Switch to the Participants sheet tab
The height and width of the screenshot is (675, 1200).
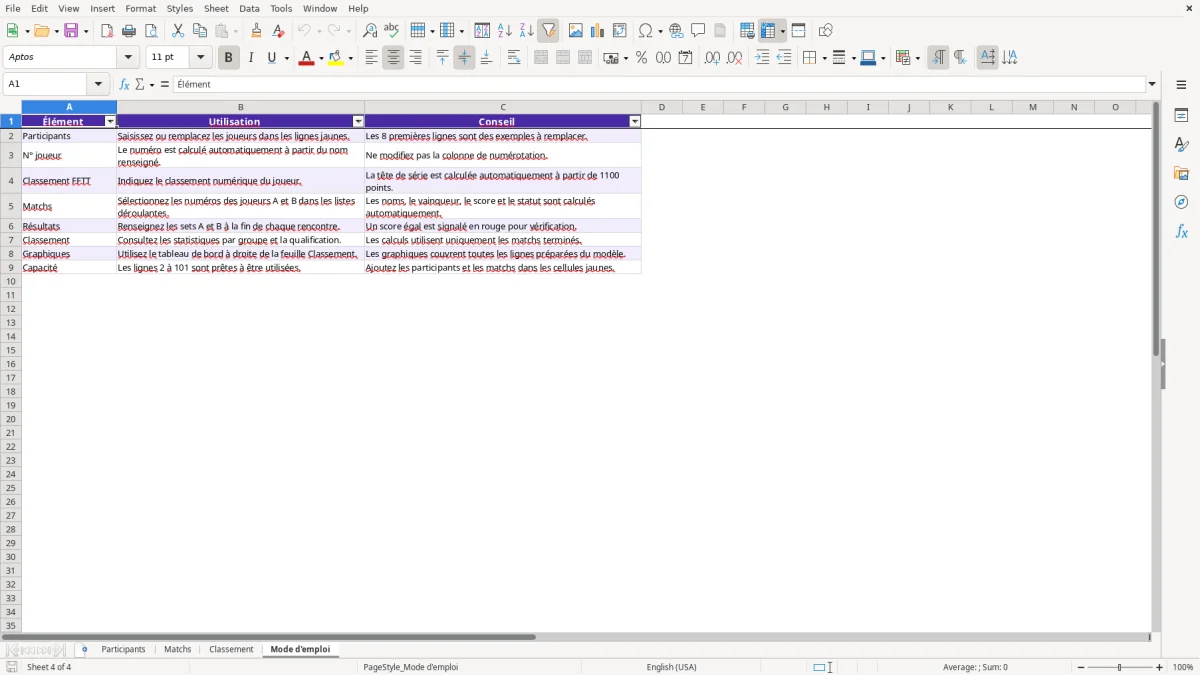pyautogui.click(x=123, y=650)
